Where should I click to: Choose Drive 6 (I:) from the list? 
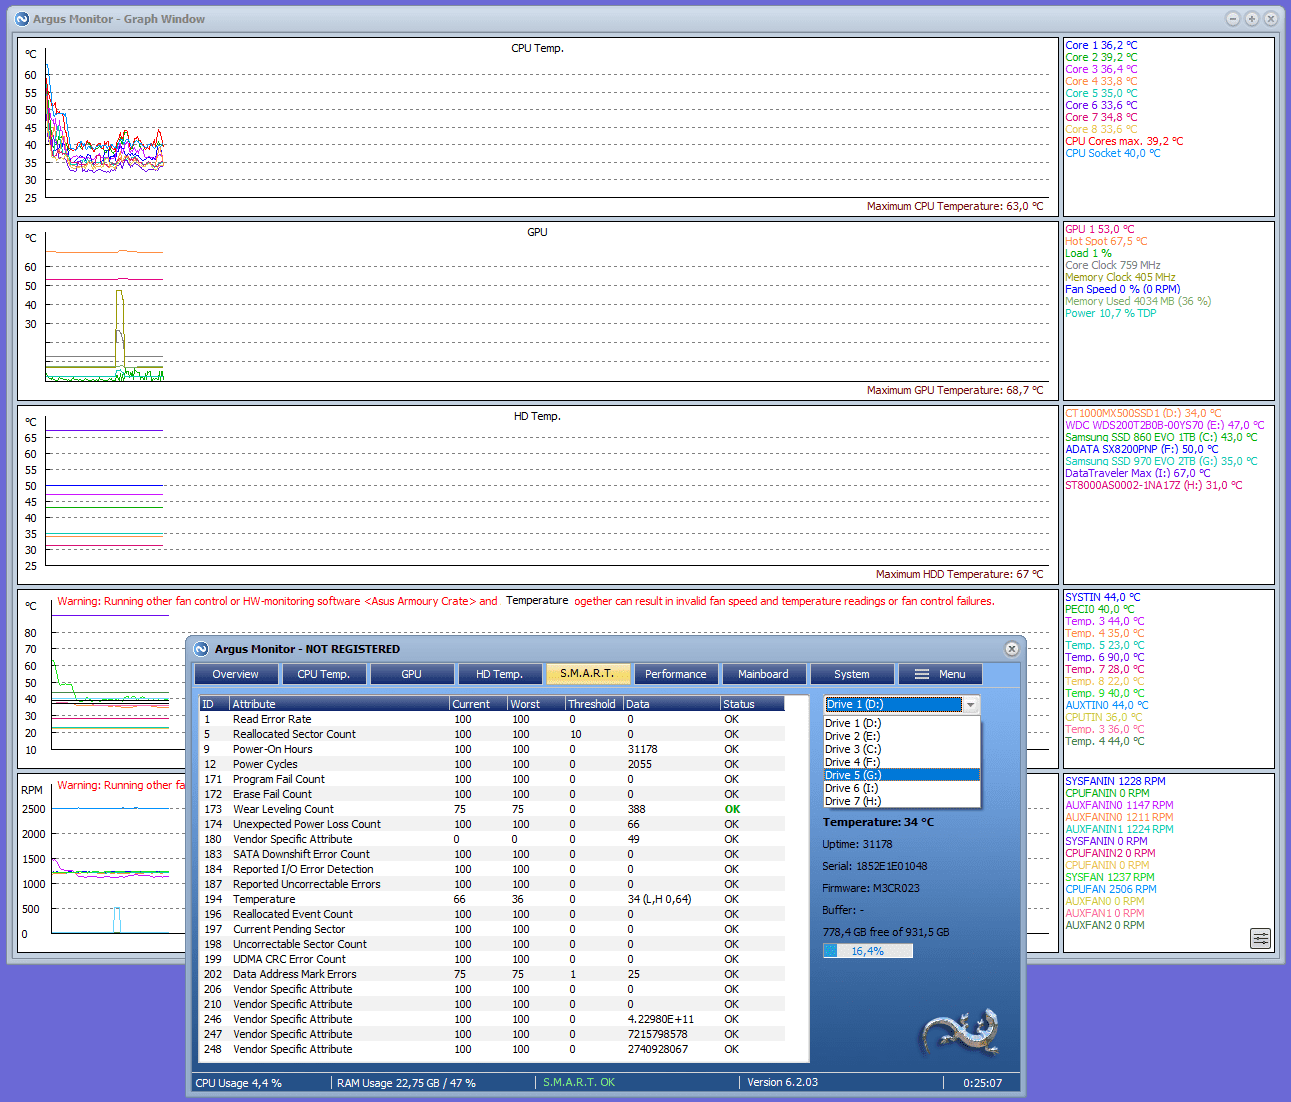pyautogui.click(x=902, y=788)
